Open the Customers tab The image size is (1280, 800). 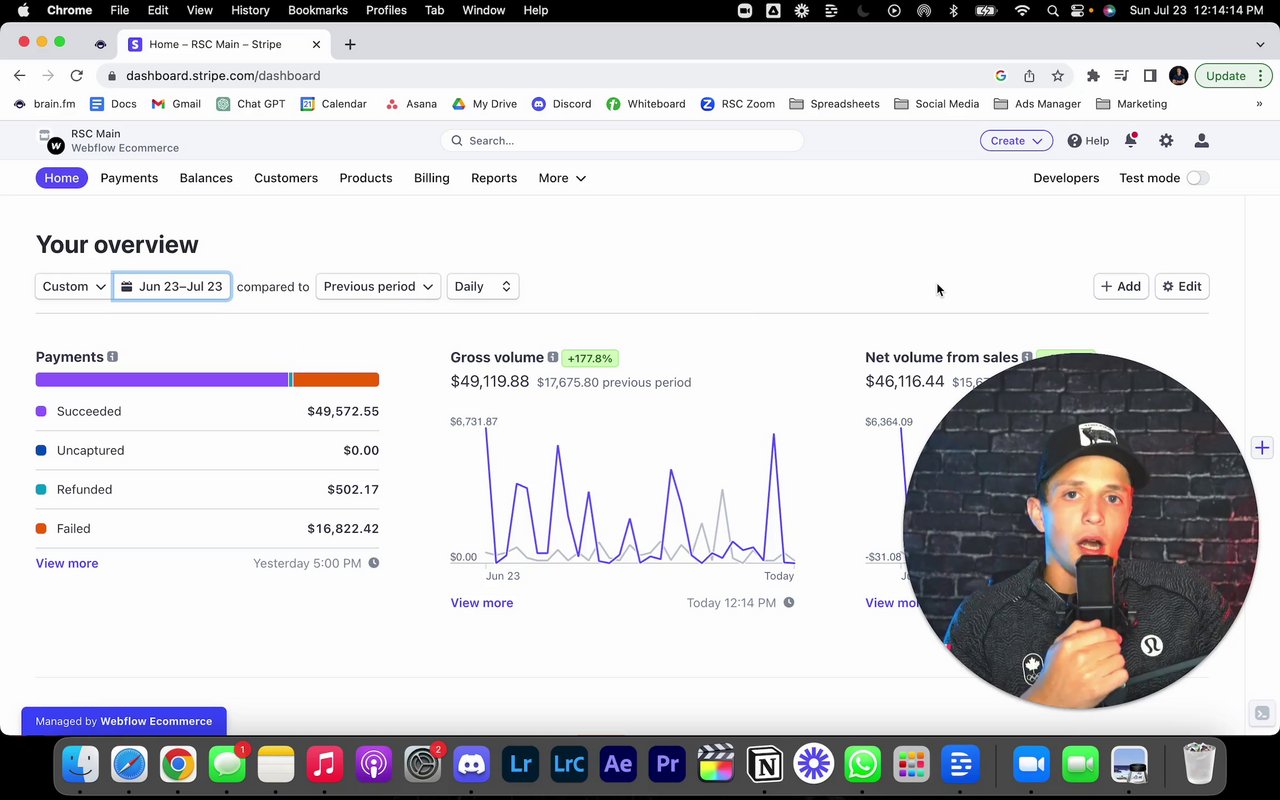coord(286,178)
